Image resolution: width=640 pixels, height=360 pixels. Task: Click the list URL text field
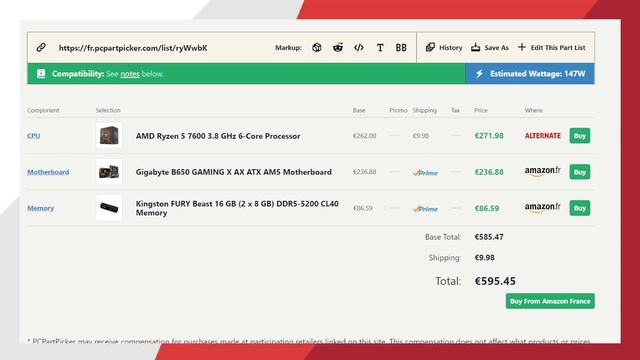tap(133, 48)
